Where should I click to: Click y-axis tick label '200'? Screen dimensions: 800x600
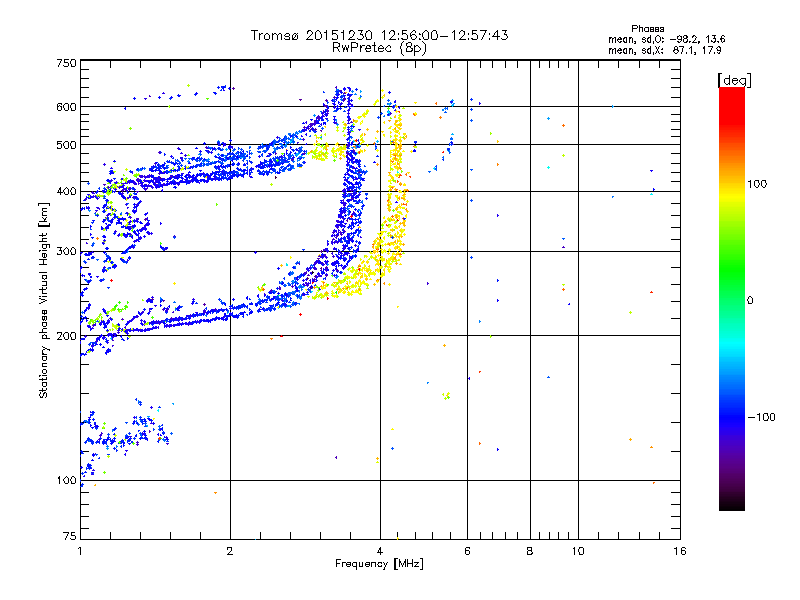point(66,336)
